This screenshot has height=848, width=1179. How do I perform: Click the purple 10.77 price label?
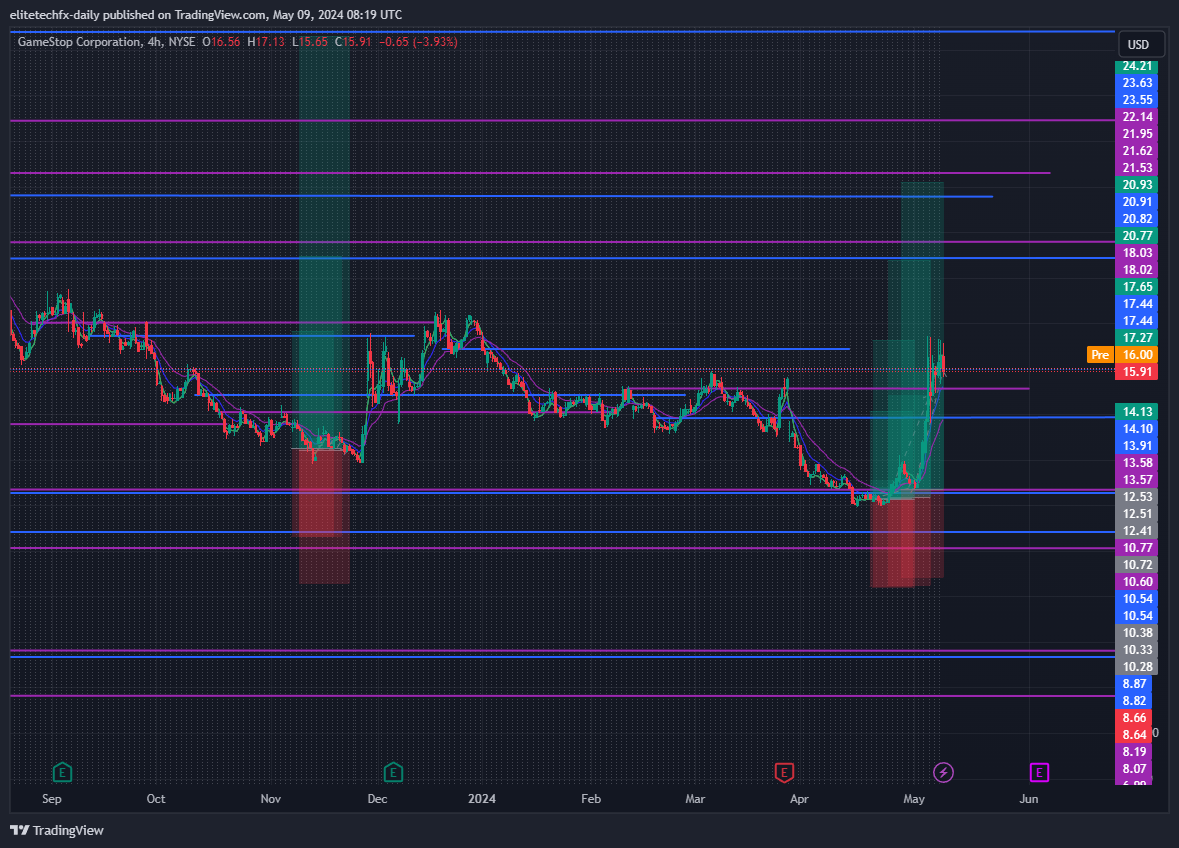click(x=1137, y=547)
